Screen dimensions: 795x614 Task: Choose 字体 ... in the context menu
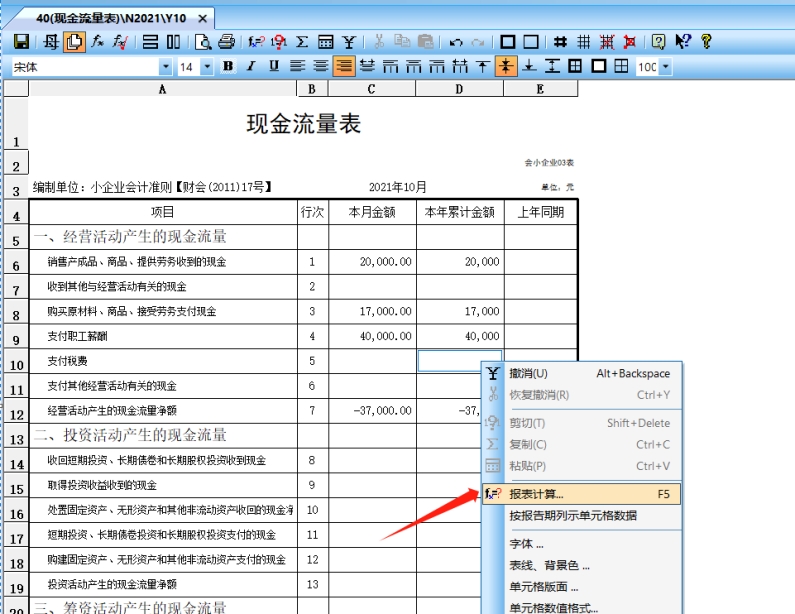click(527, 544)
